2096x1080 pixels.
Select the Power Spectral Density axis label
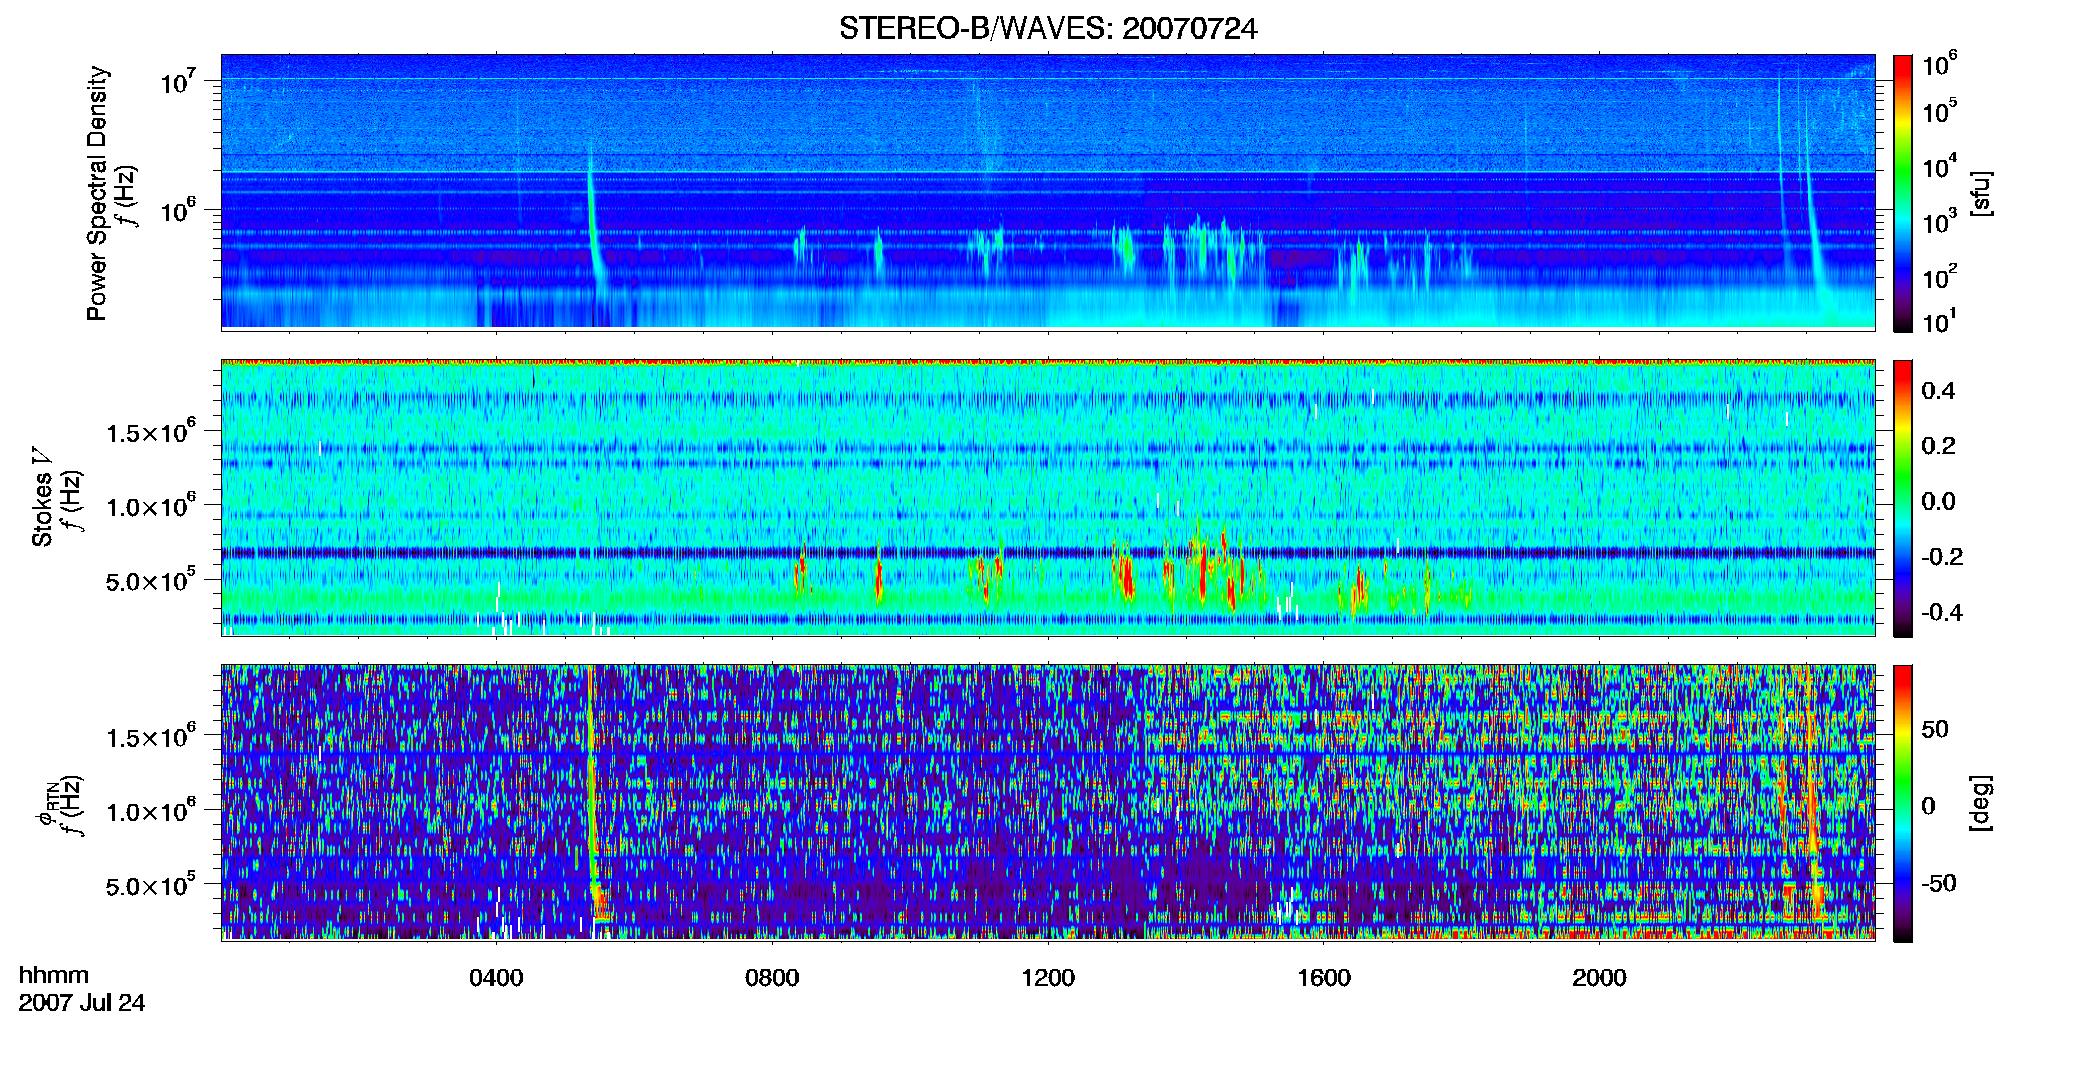pos(97,193)
